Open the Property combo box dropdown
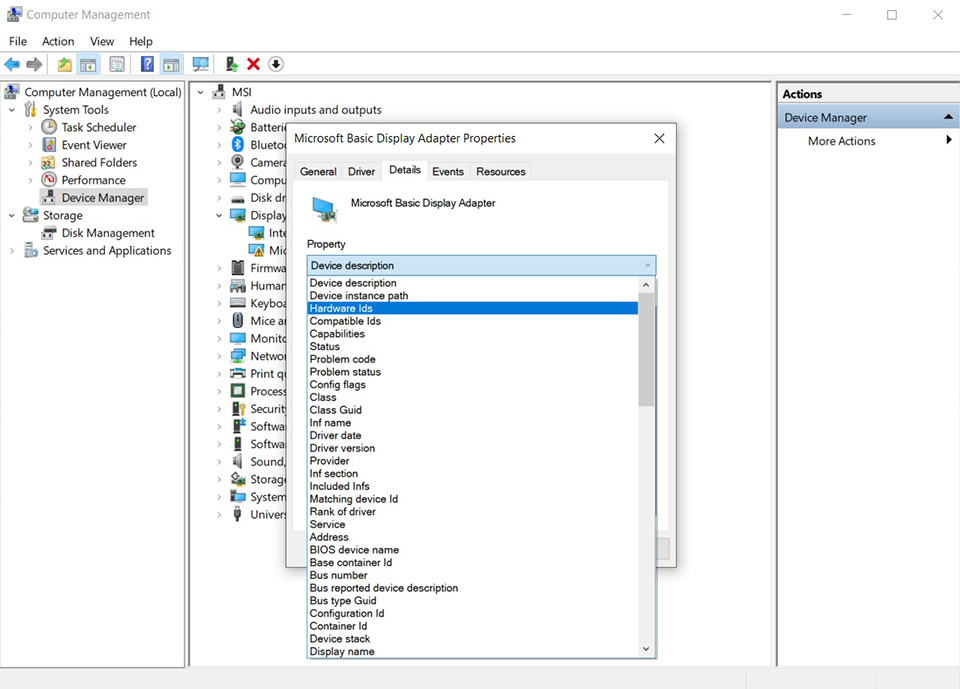 481,265
